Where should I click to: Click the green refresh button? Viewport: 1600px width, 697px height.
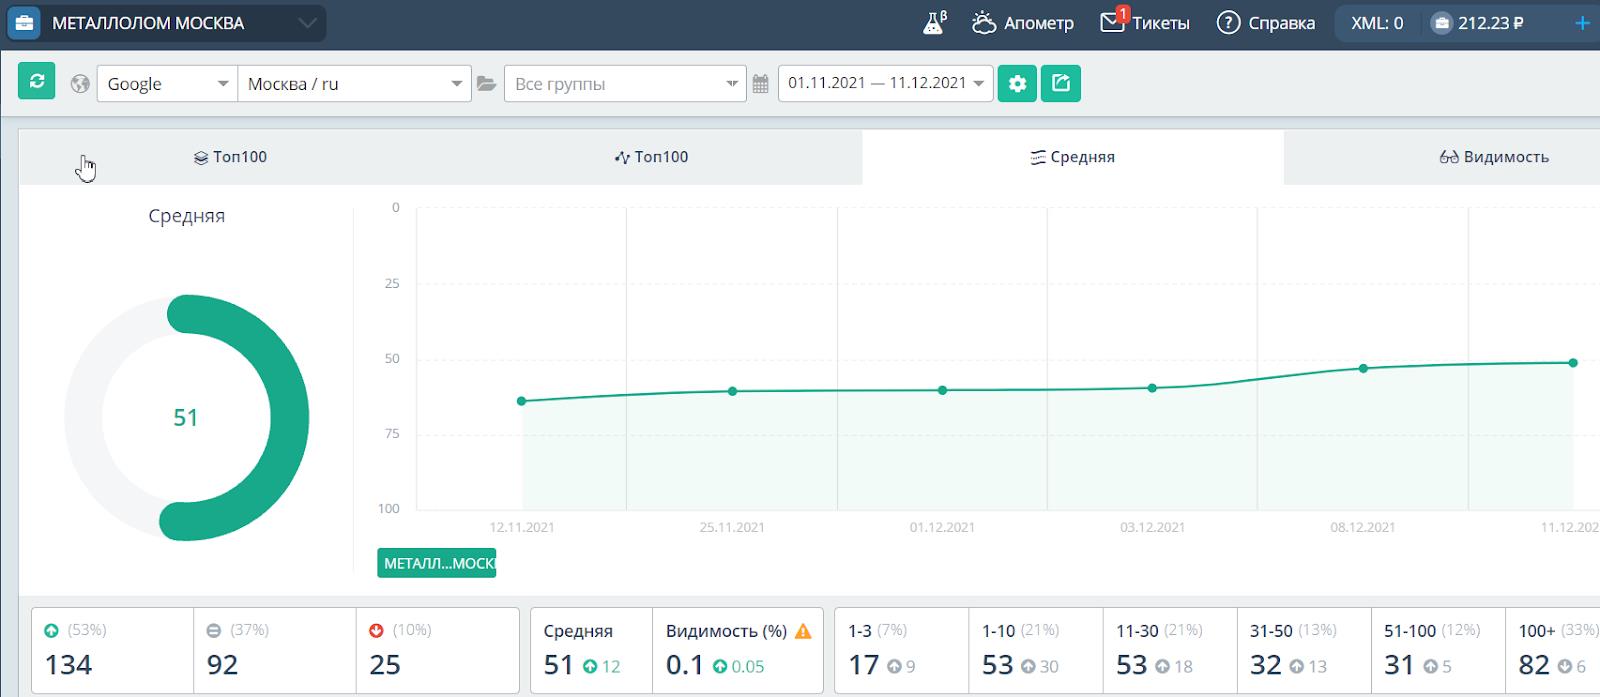37,82
